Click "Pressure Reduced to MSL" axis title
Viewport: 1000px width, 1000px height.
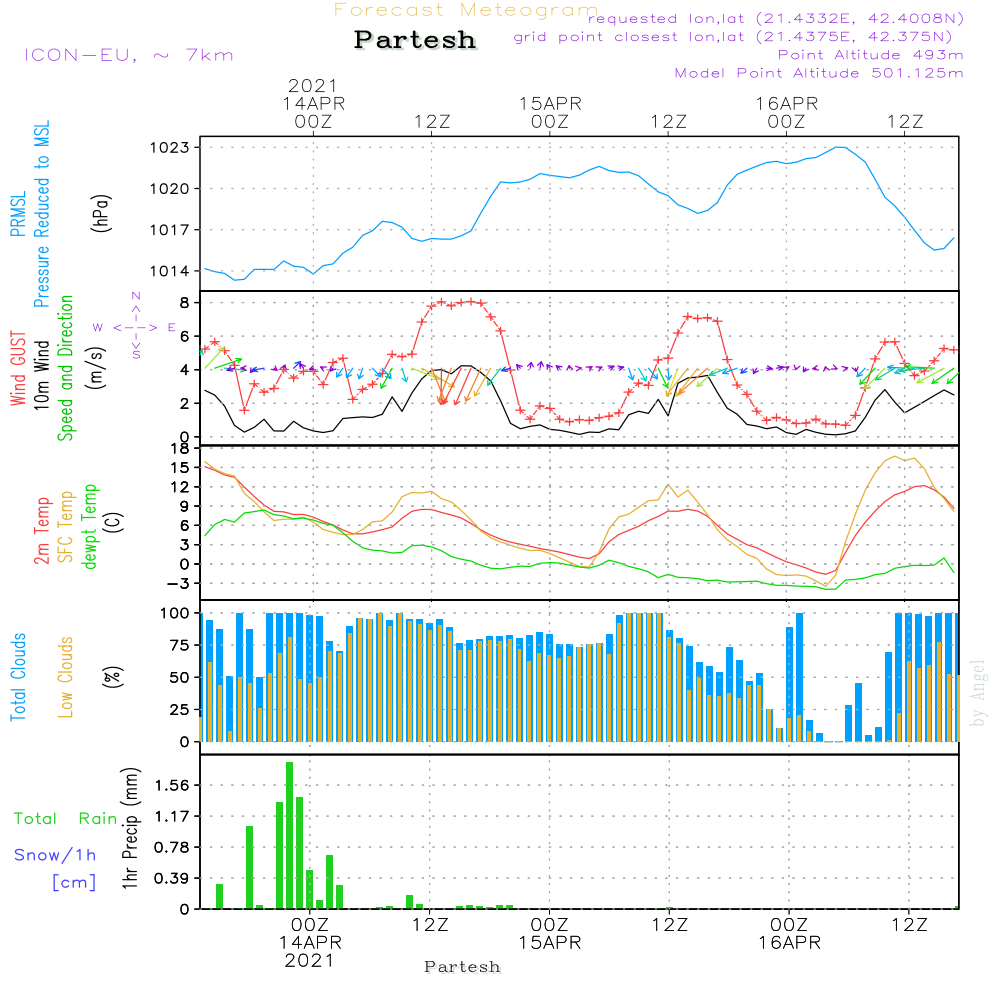pyautogui.click(x=41, y=214)
